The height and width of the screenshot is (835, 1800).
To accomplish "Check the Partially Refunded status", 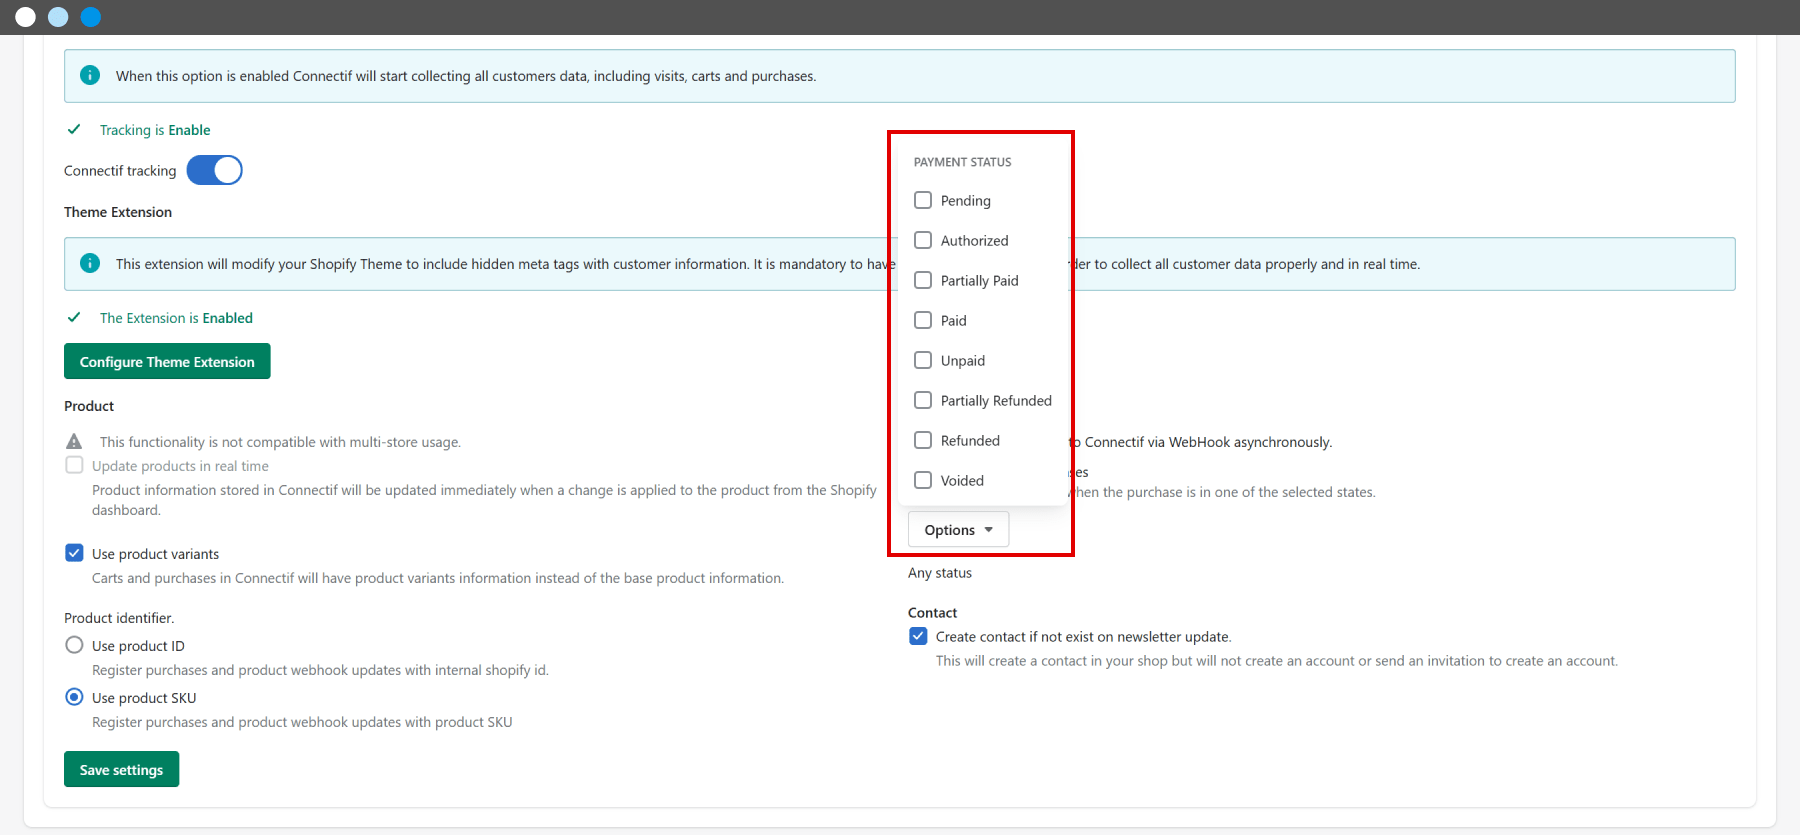I will click(923, 400).
